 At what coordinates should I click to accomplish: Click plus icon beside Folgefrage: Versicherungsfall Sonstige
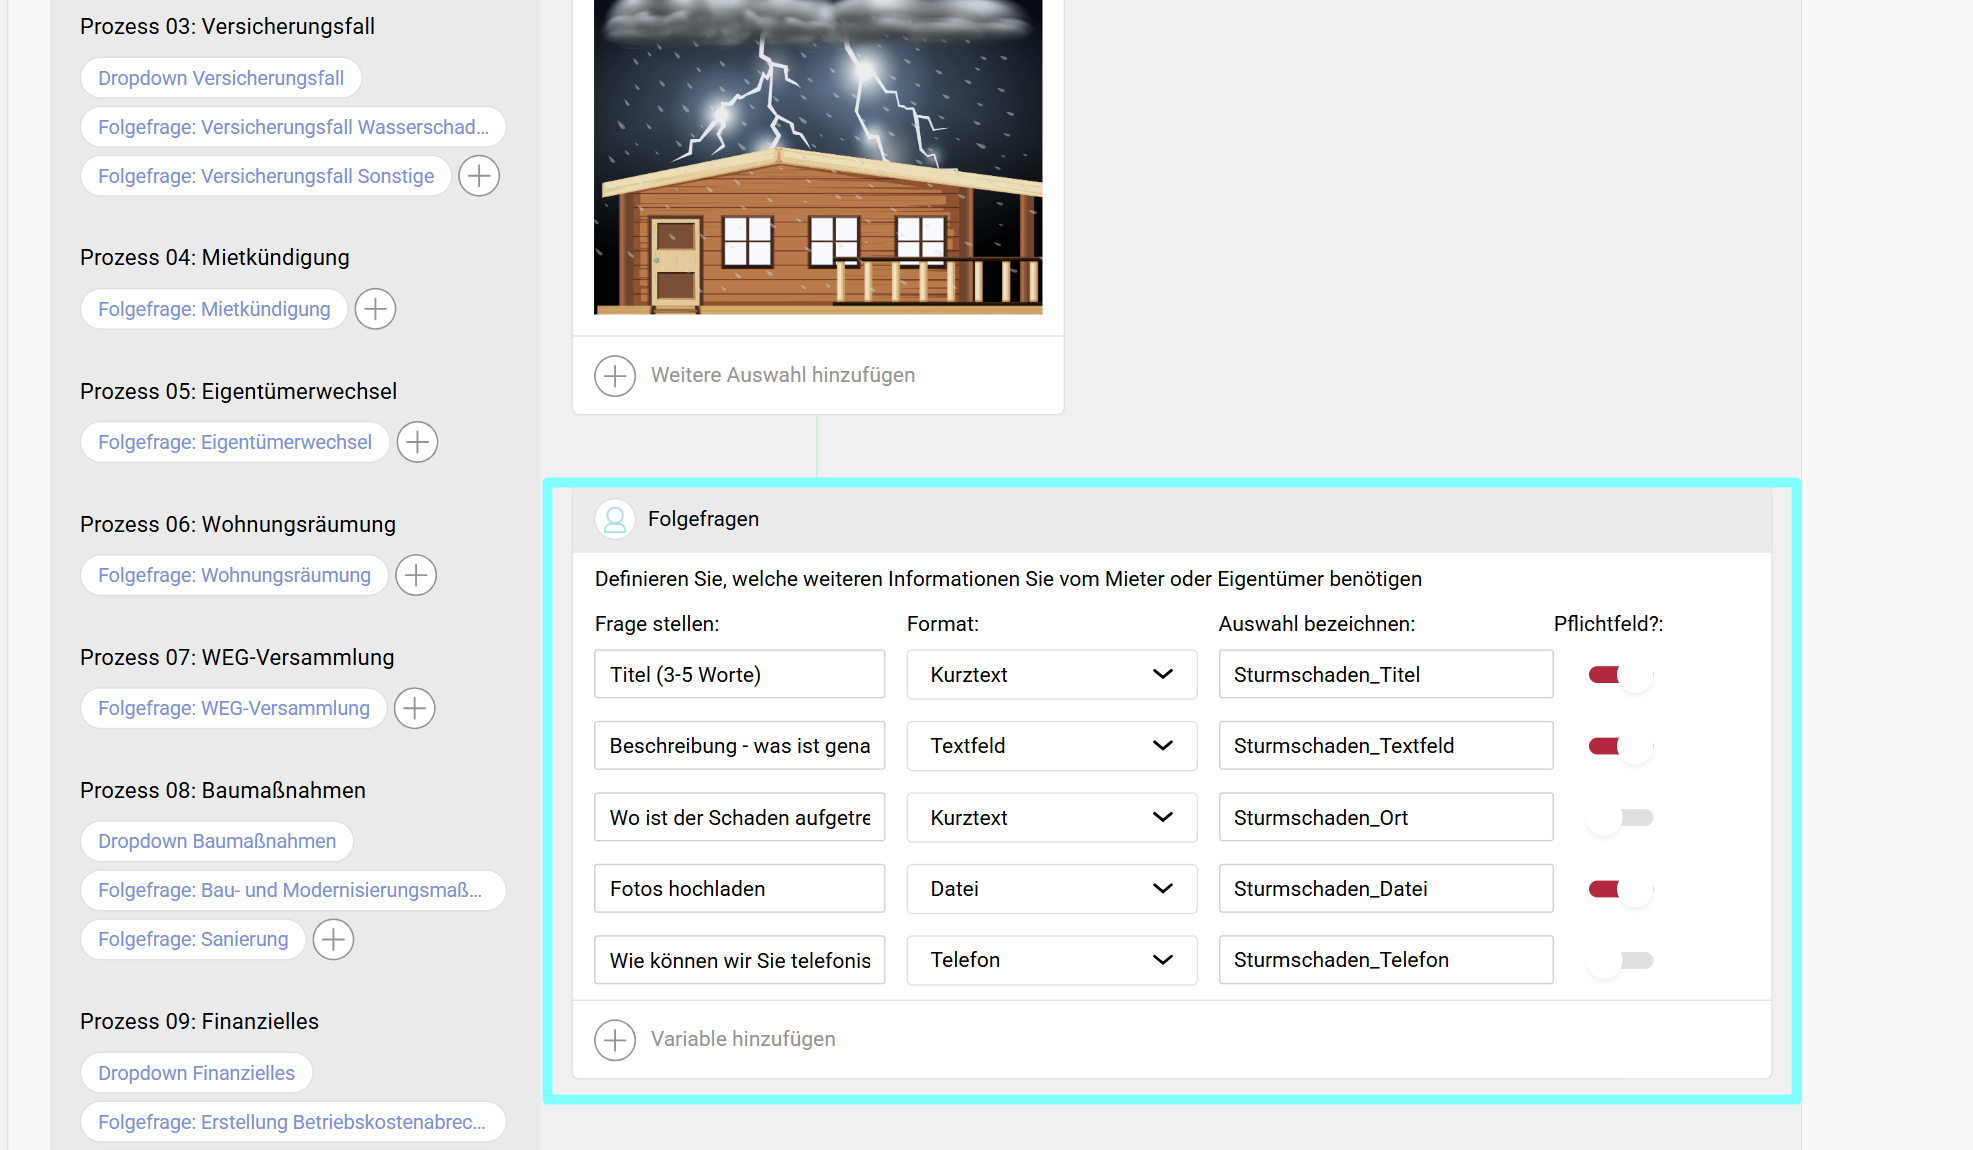pos(479,176)
